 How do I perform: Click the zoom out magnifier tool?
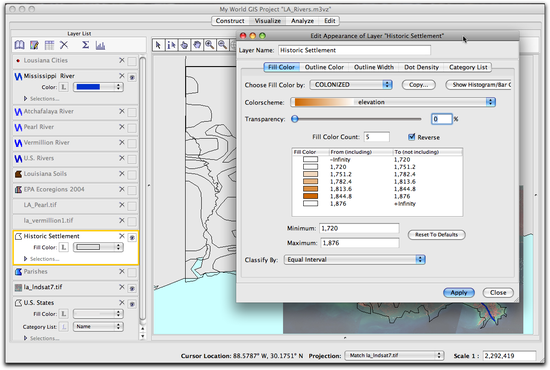222,45
